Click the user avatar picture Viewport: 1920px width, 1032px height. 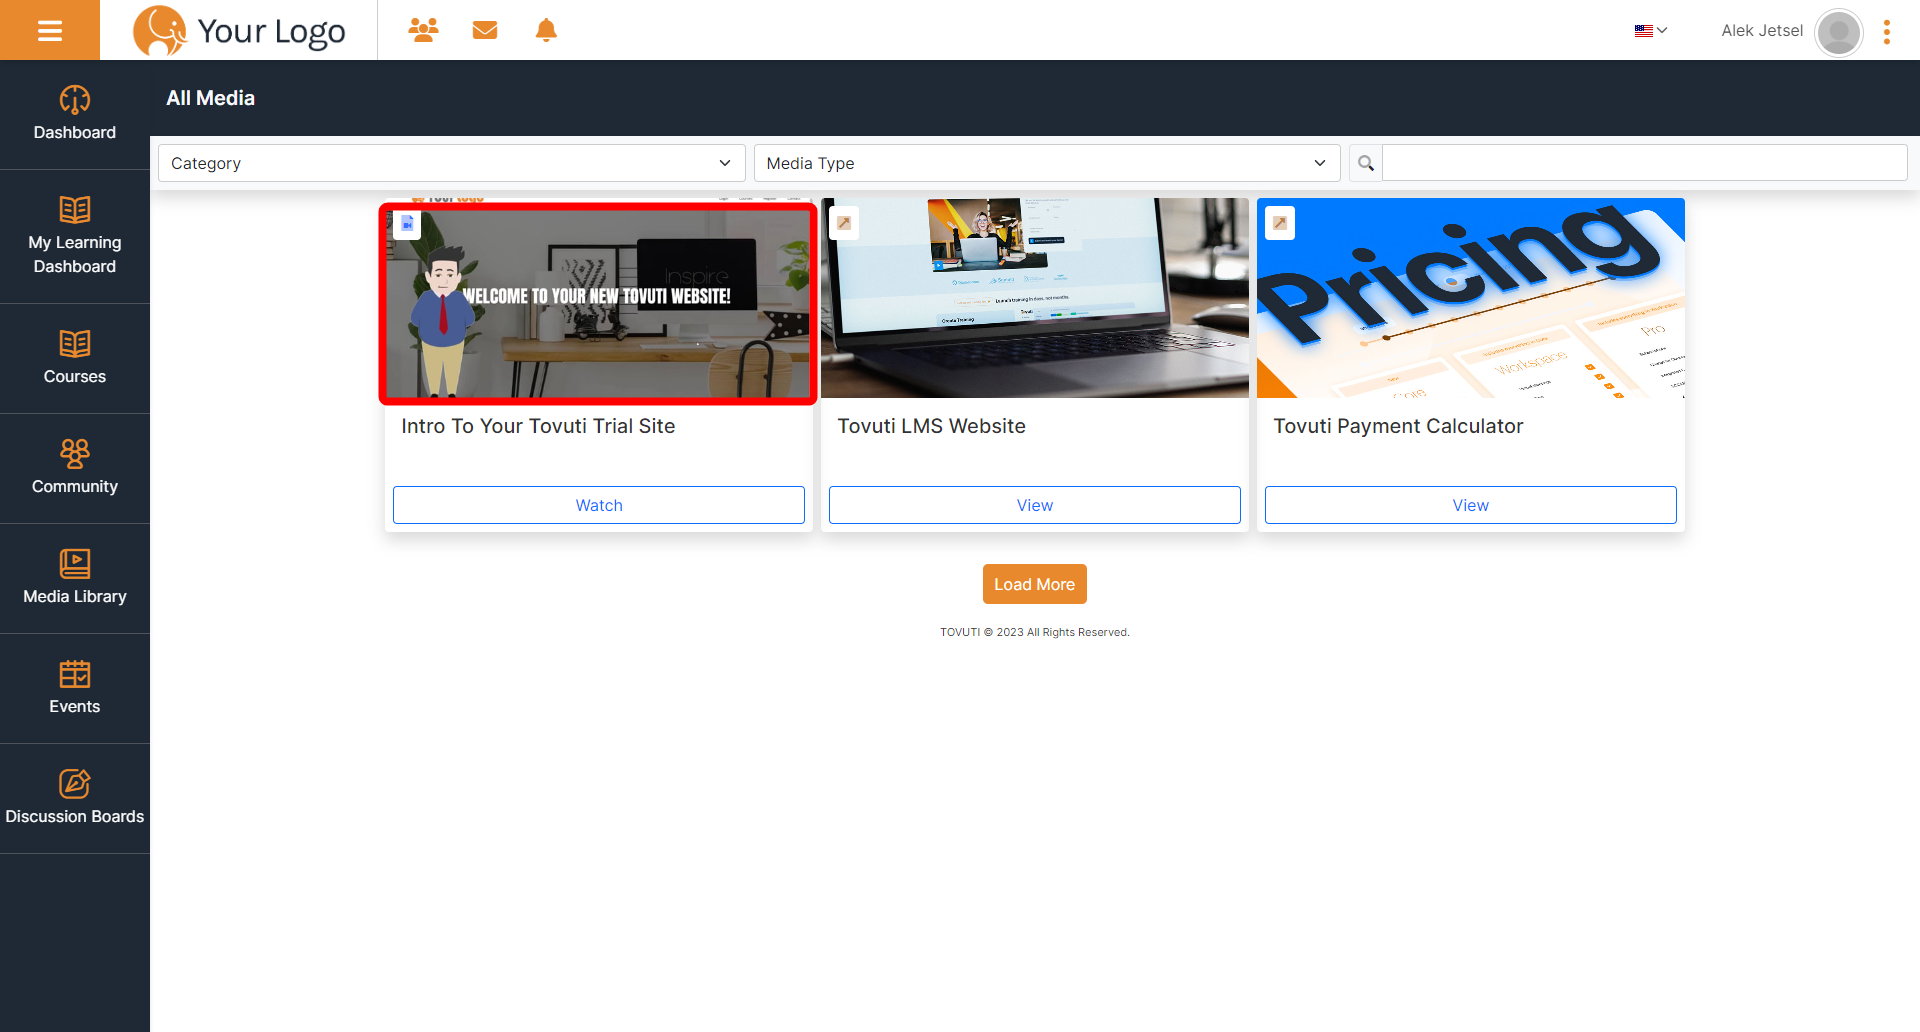tap(1838, 32)
